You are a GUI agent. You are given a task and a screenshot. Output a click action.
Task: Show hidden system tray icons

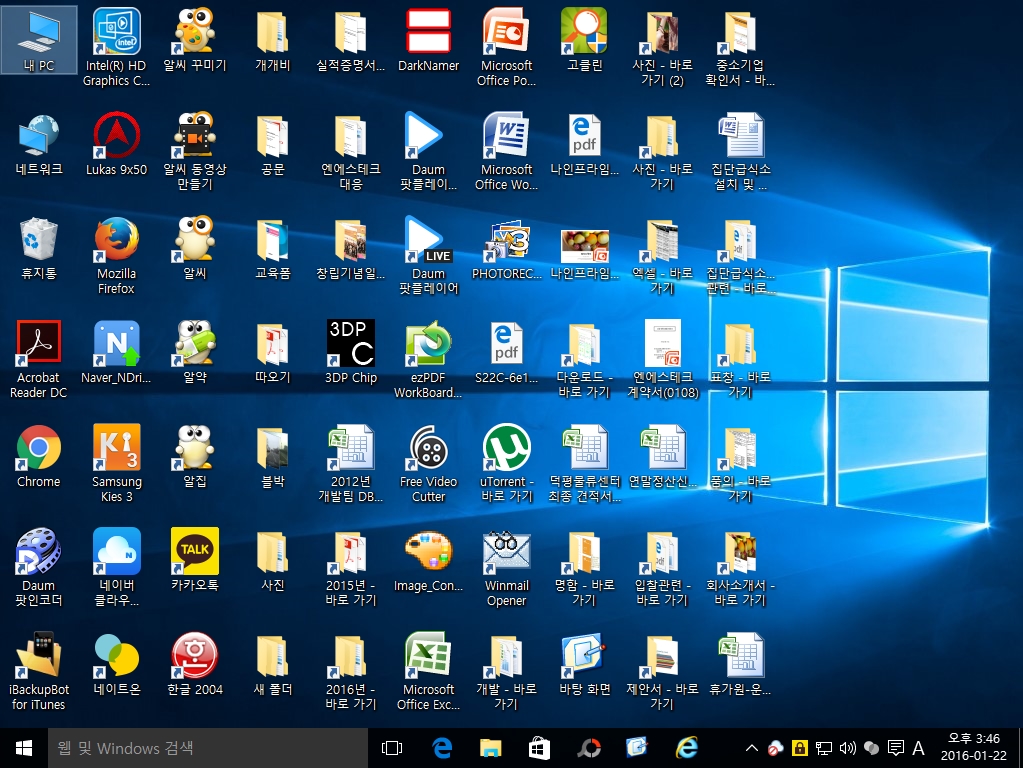point(752,748)
